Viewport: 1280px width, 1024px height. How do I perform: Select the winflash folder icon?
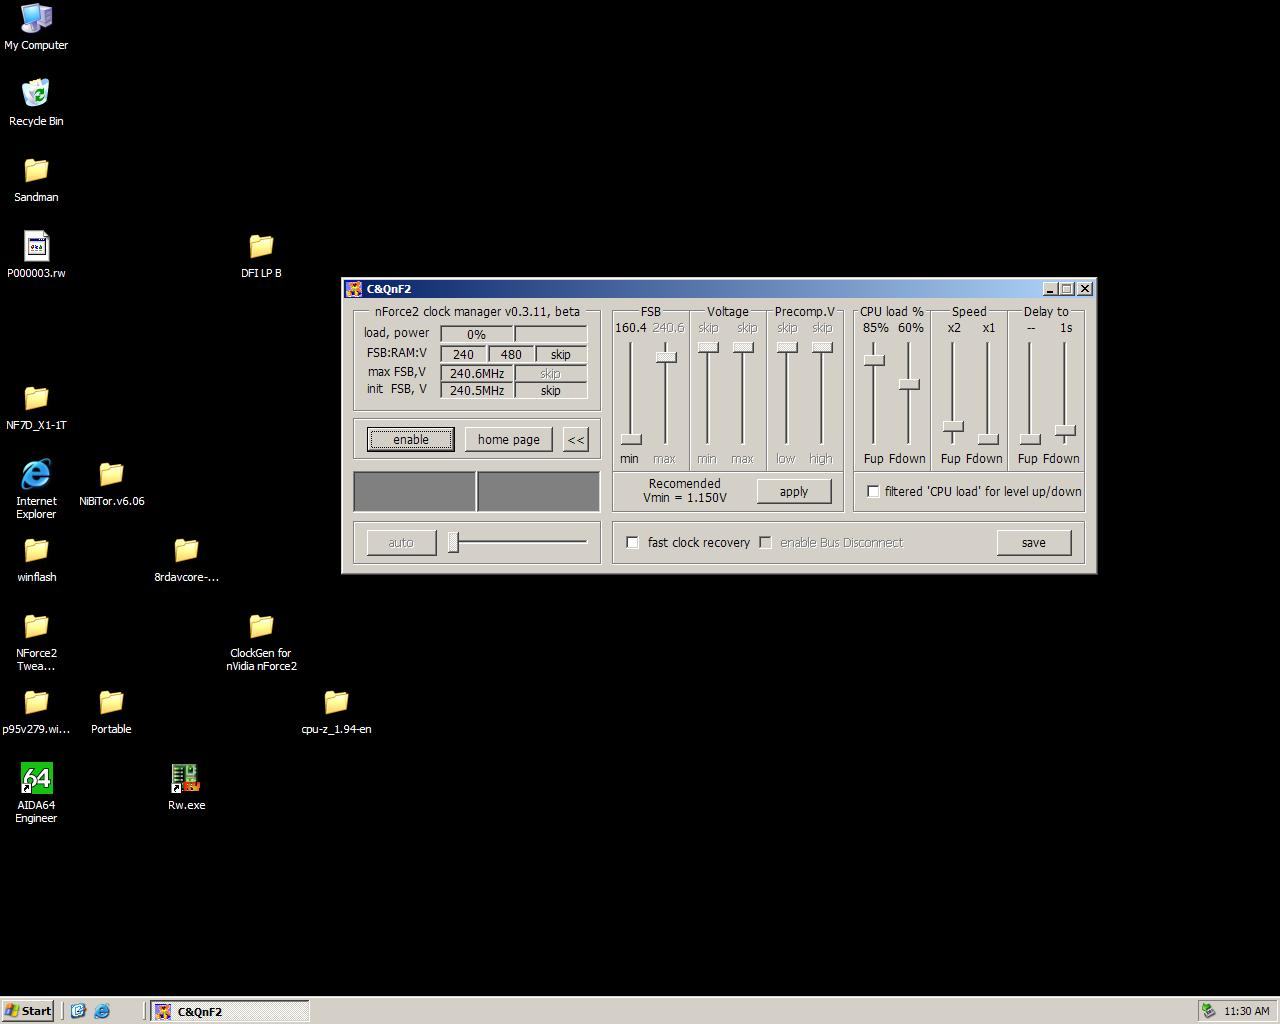point(36,559)
